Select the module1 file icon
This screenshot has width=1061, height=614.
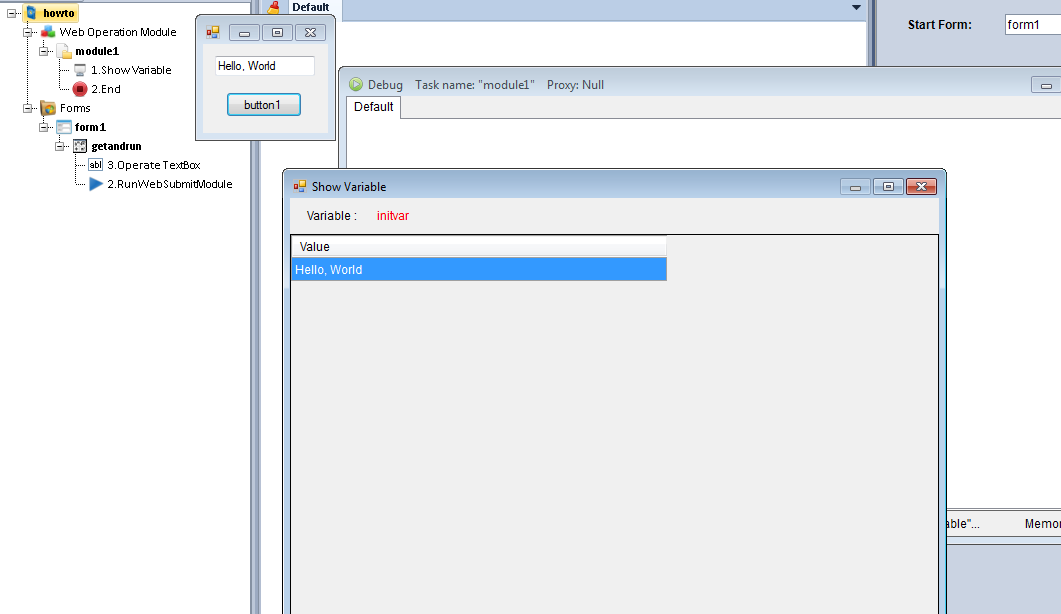64,51
